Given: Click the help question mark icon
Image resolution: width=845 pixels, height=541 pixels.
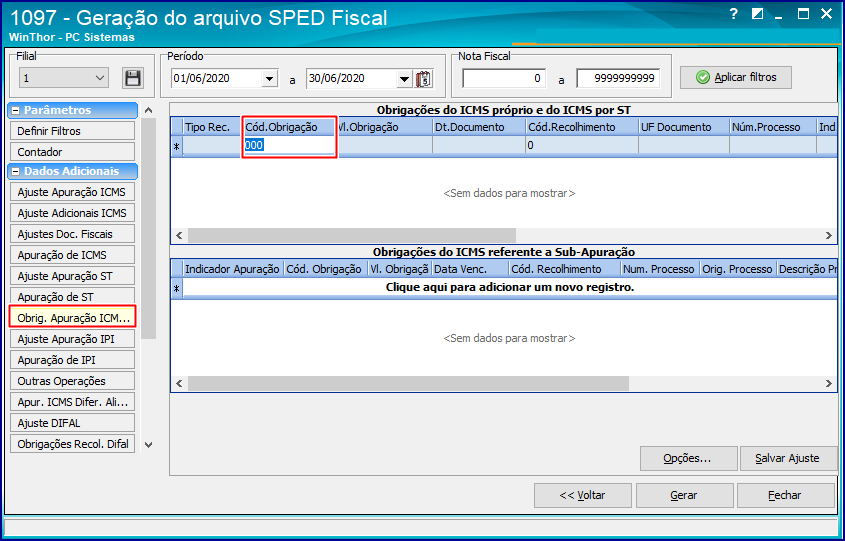Looking at the screenshot, I should (x=733, y=15).
